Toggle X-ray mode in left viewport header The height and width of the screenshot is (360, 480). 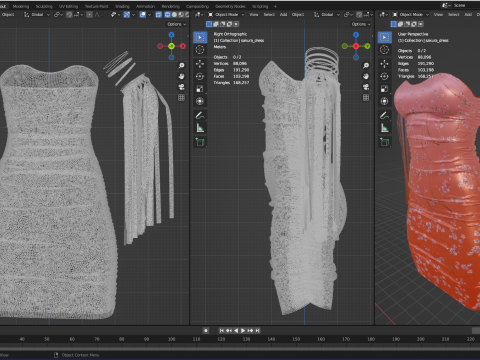tap(159, 15)
